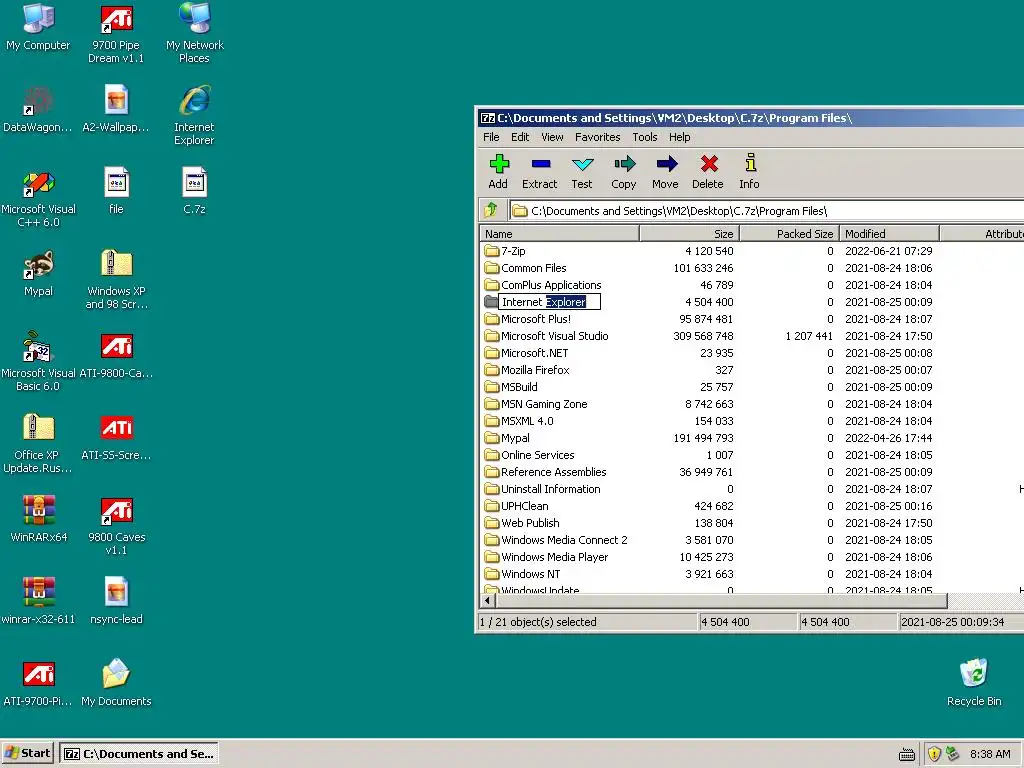This screenshot has height=768, width=1024.
Task: Sort by the Modified column header
Action: (889, 234)
